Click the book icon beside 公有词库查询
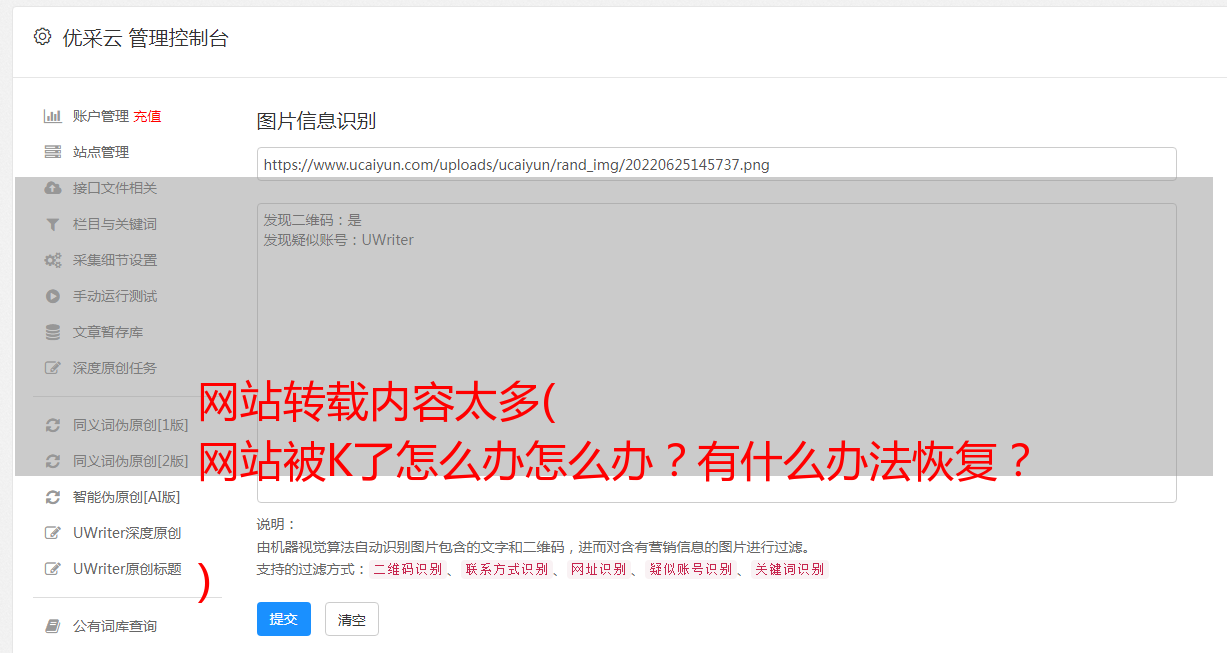This screenshot has height=653, width=1227. 53,626
